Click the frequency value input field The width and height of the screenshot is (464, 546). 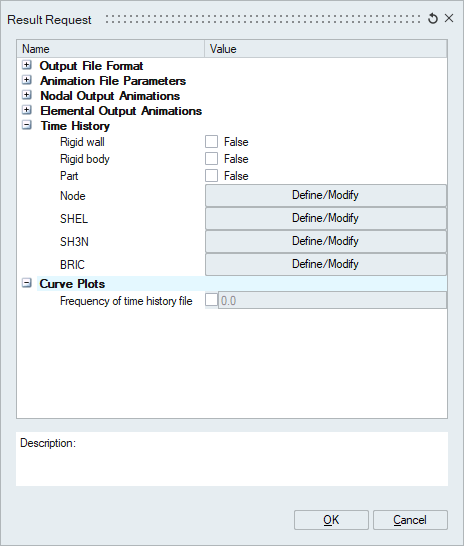click(x=332, y=301)
